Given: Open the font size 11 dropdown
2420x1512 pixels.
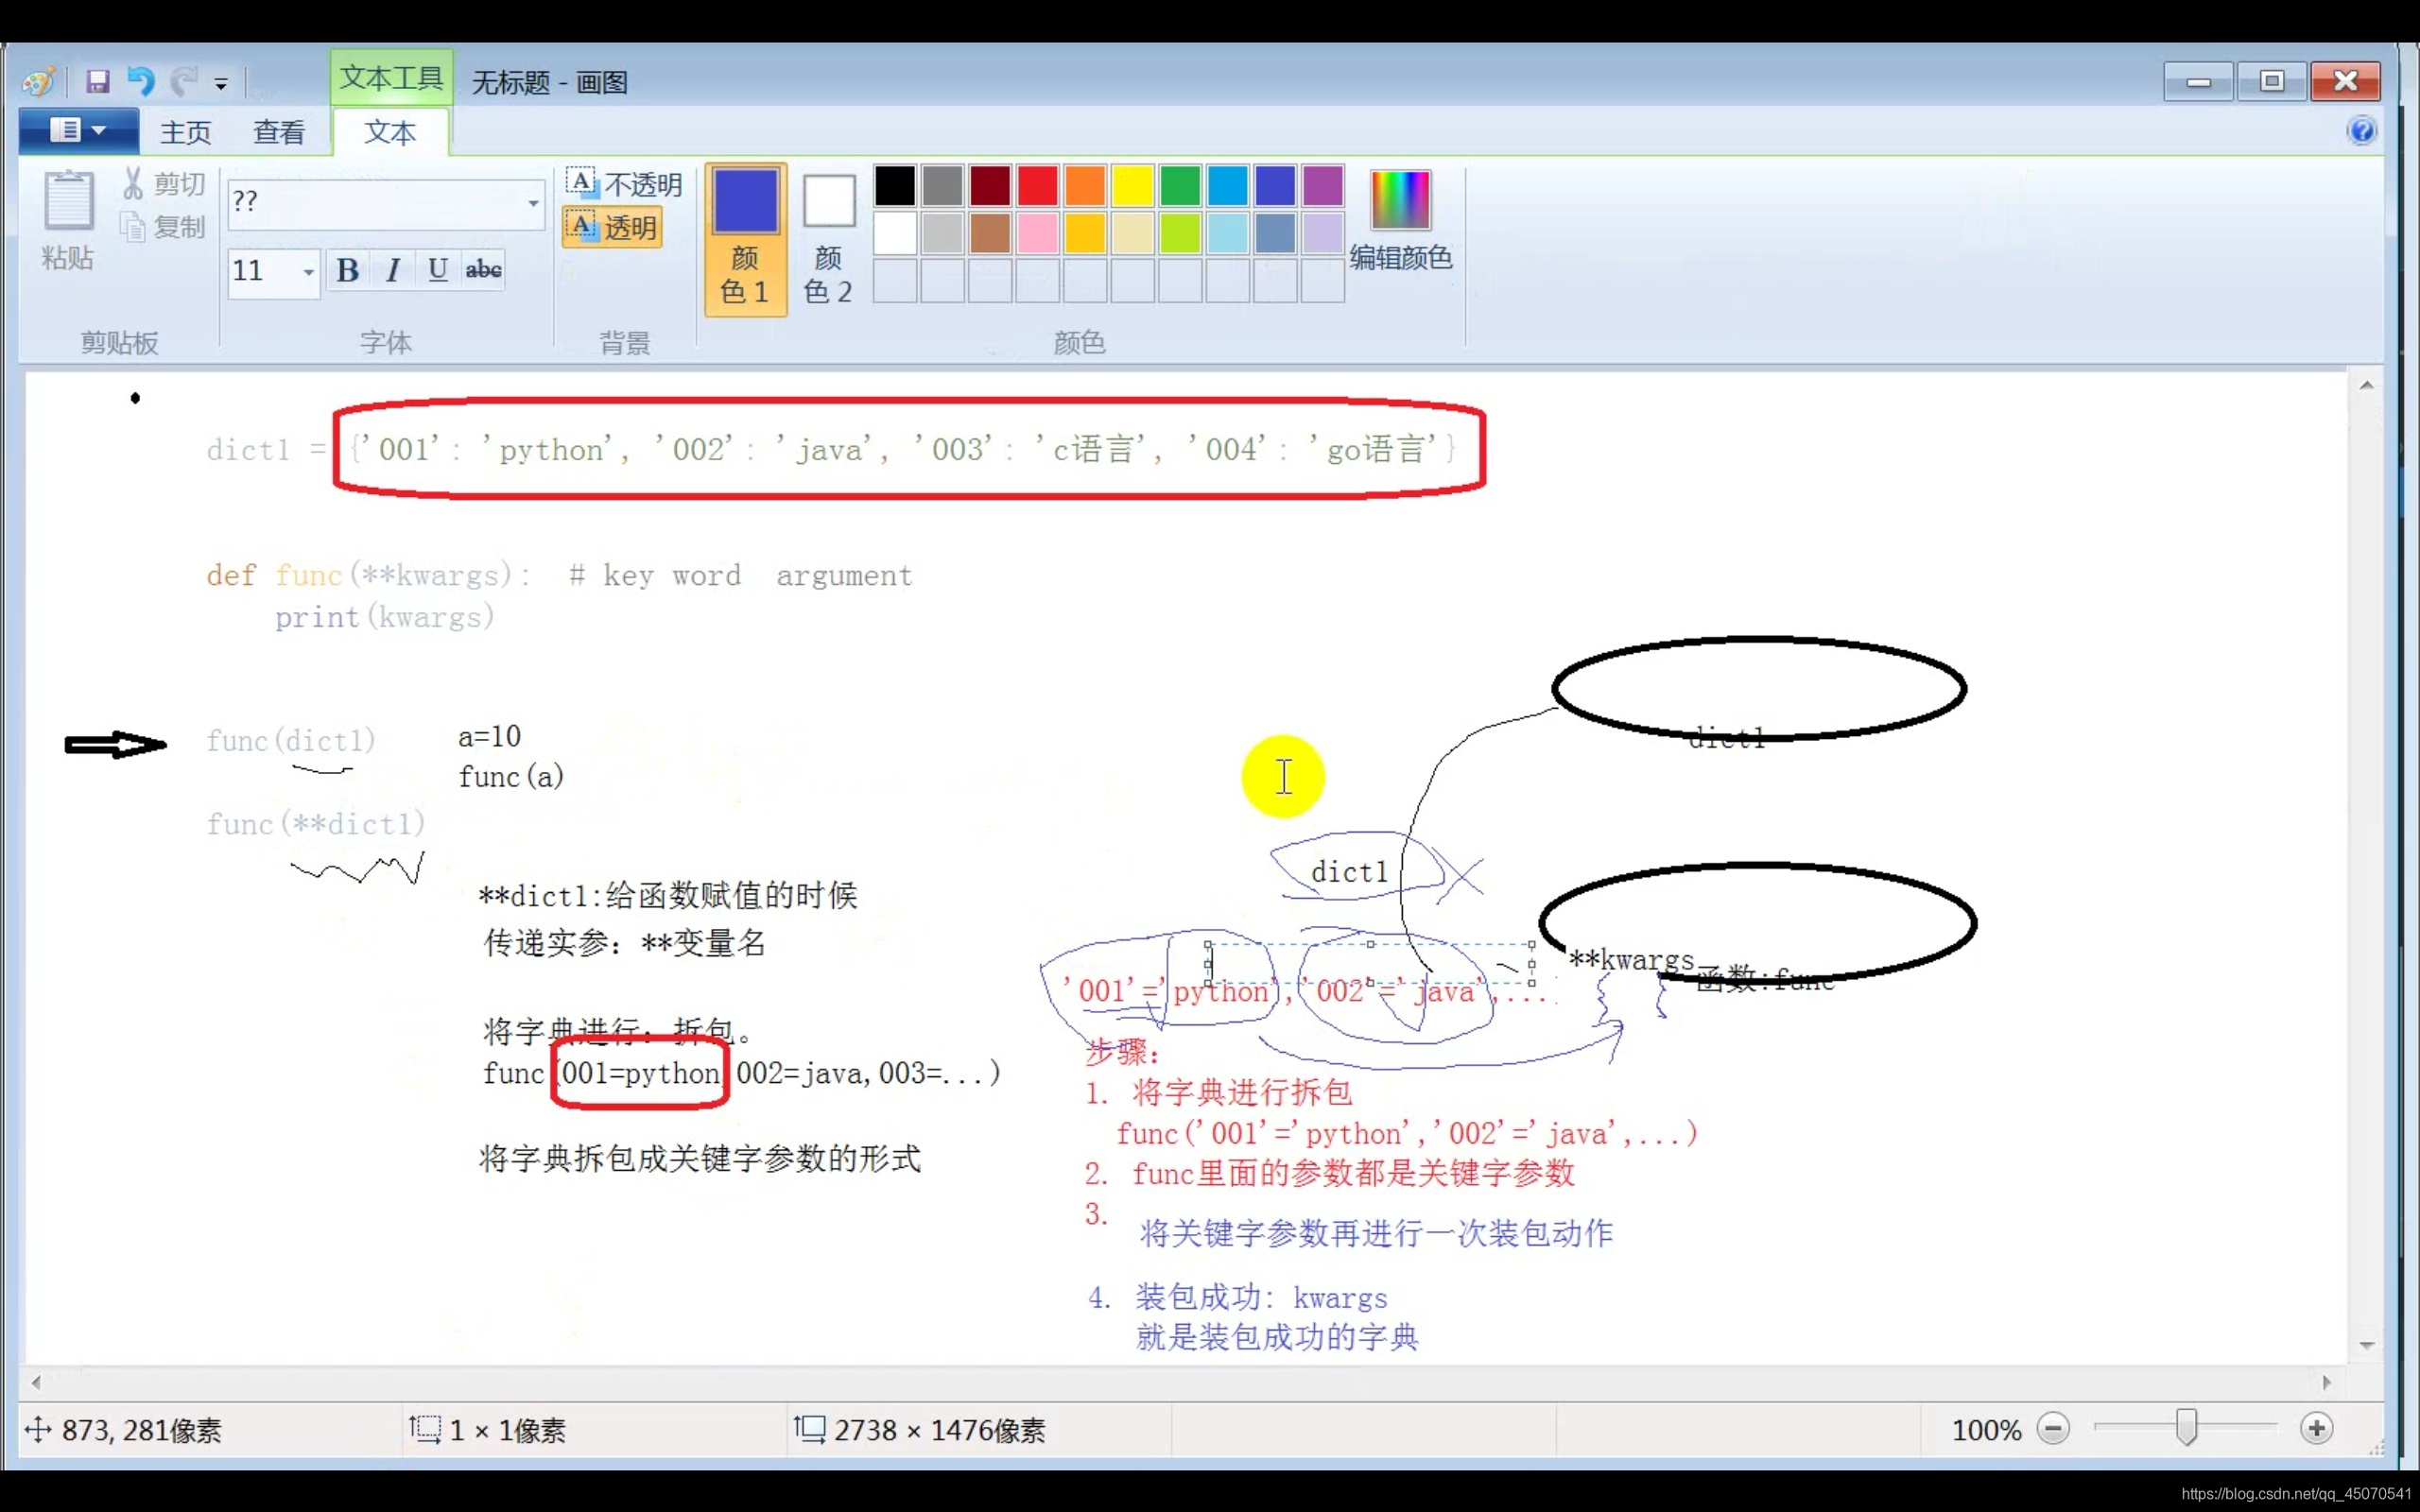Looking at the screenshot, I should [308, 271].
